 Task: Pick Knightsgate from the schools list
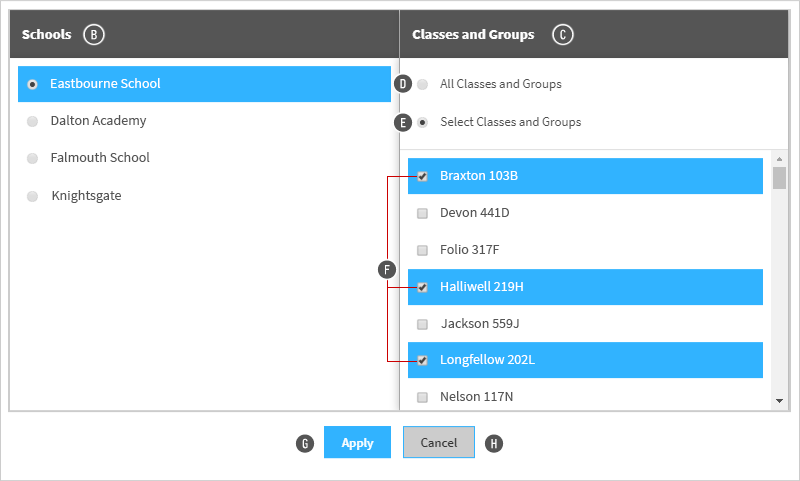coord(33,196)
